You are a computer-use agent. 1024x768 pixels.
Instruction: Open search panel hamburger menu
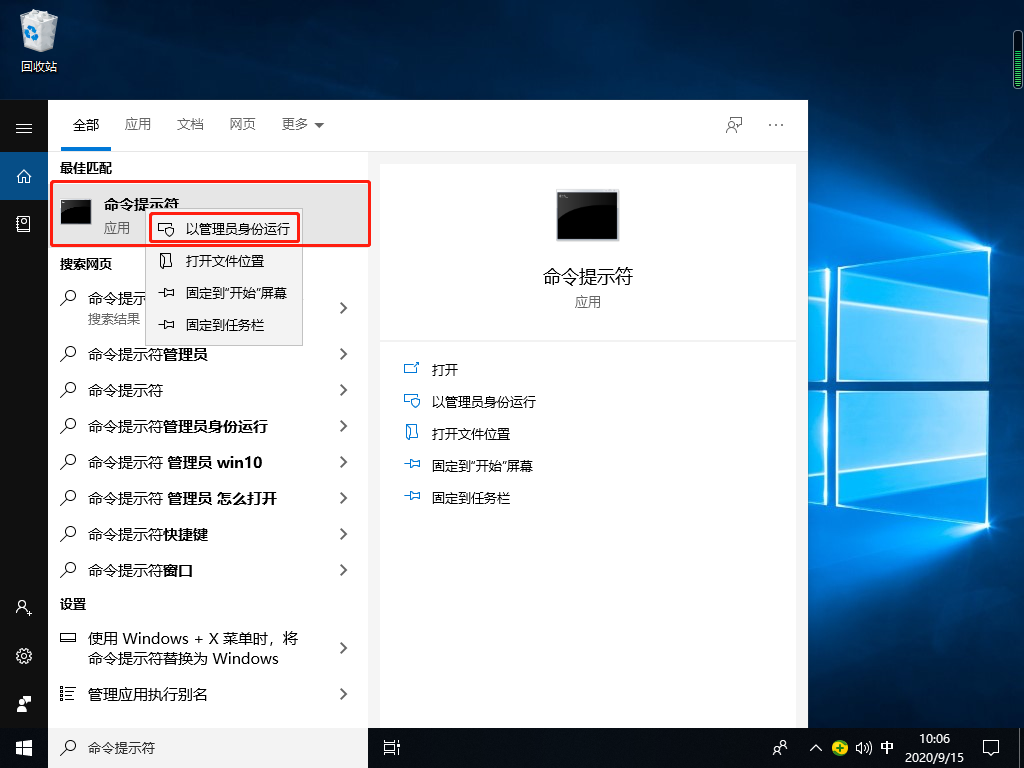click(24, 128)
